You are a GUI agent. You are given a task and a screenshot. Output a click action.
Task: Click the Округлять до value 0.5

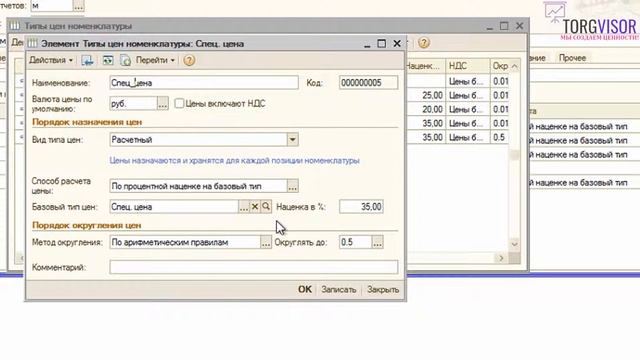click(x=356, y=242)
